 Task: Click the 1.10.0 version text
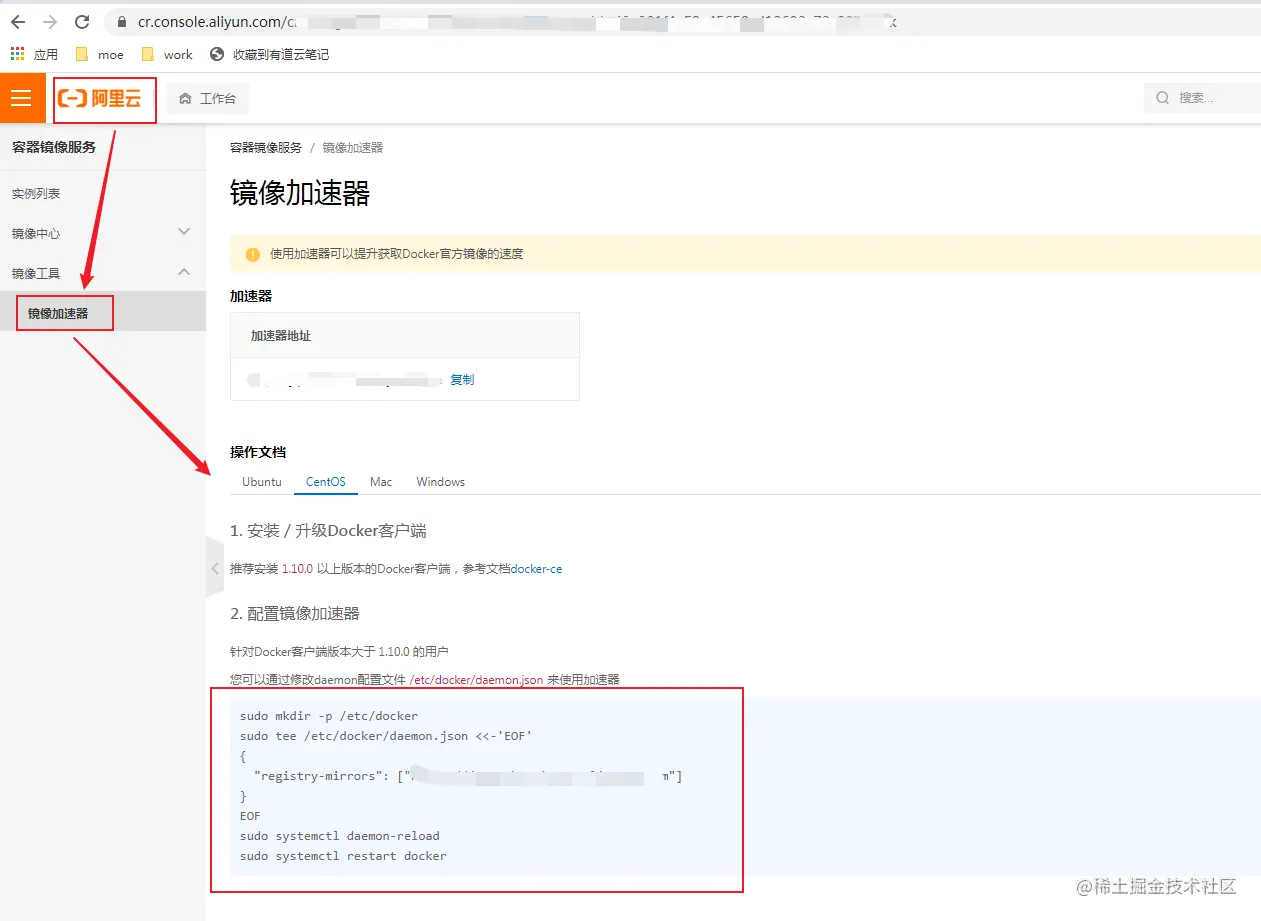297,569
